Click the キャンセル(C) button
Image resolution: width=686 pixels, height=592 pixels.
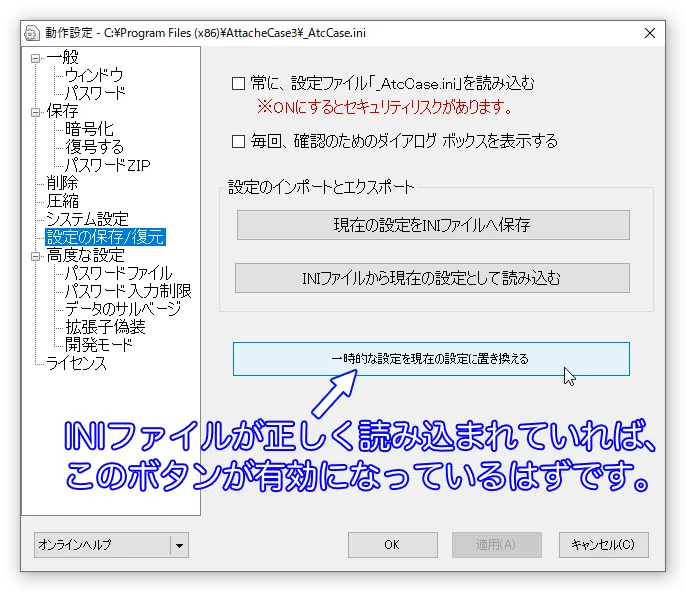pos(604,545)
